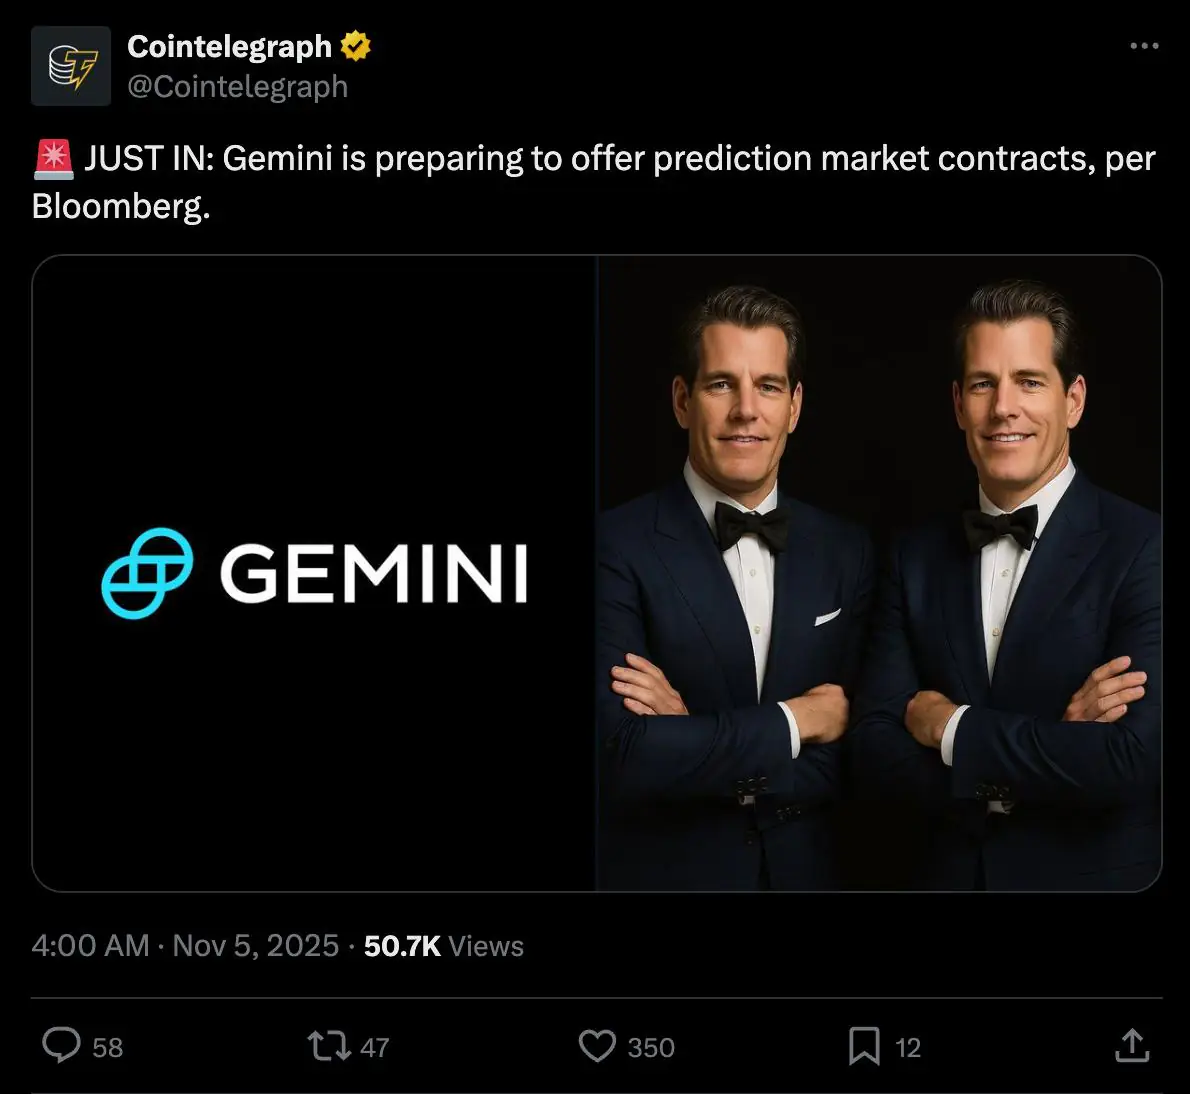
Task: Click the 50.7K Views counter
Action: (x=443, y=946)
